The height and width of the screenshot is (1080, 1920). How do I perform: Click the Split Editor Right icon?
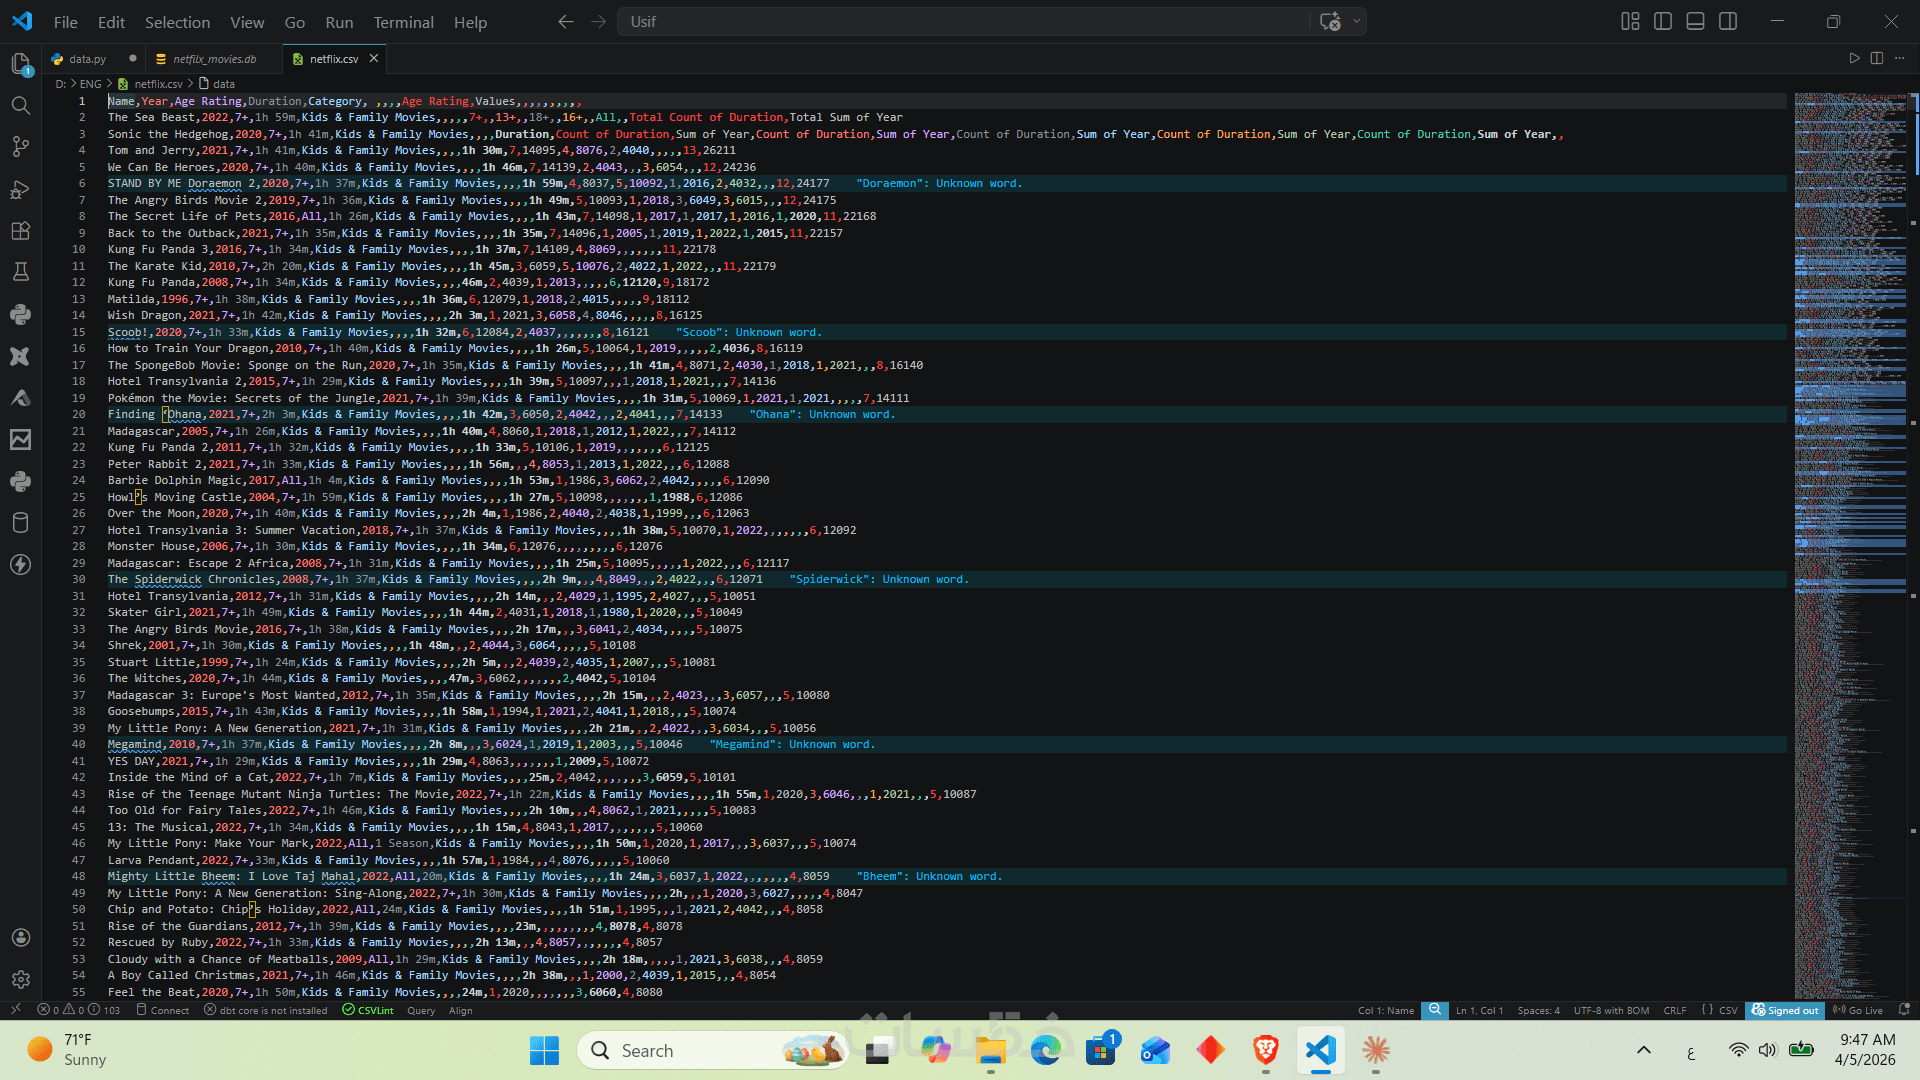click(x=1877, y=59)
